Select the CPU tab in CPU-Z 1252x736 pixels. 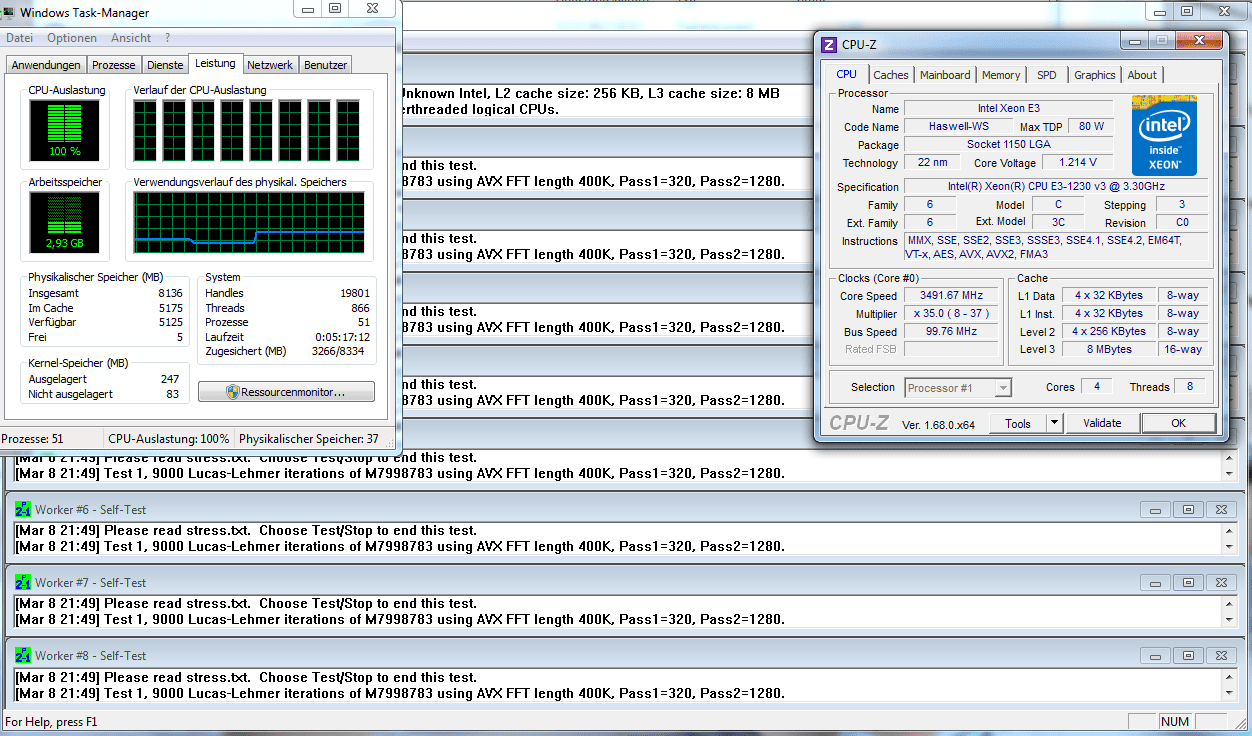click(x=847, y=74)
